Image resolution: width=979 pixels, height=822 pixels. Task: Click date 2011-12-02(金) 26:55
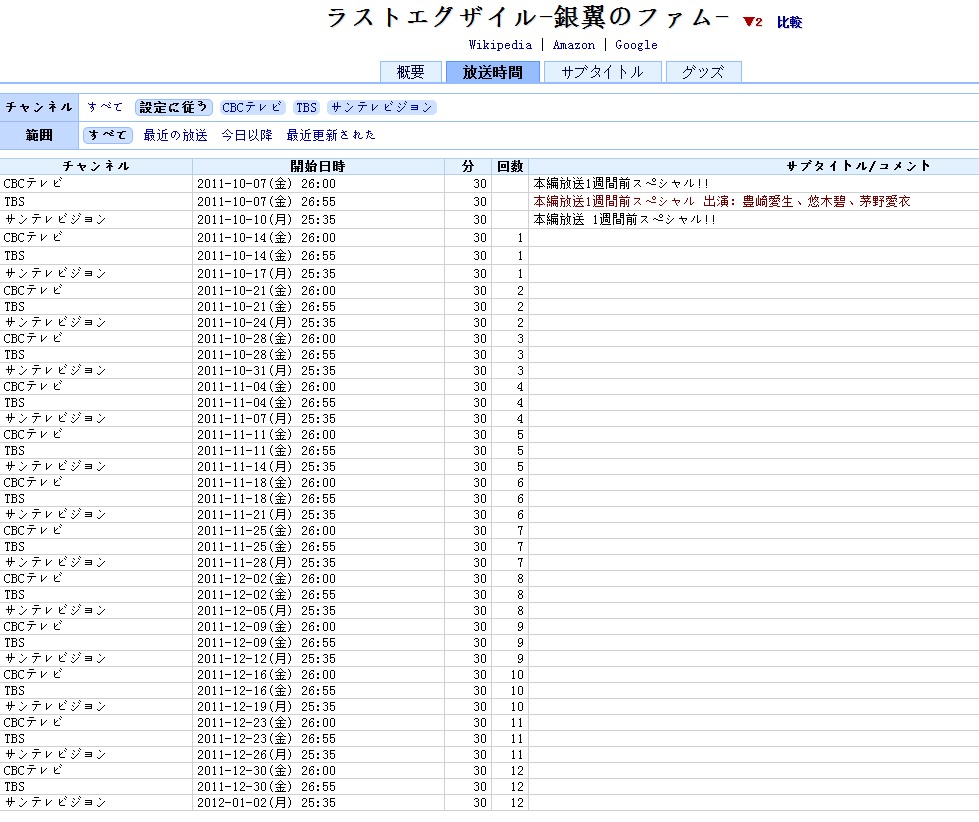(x=267, y=595)
